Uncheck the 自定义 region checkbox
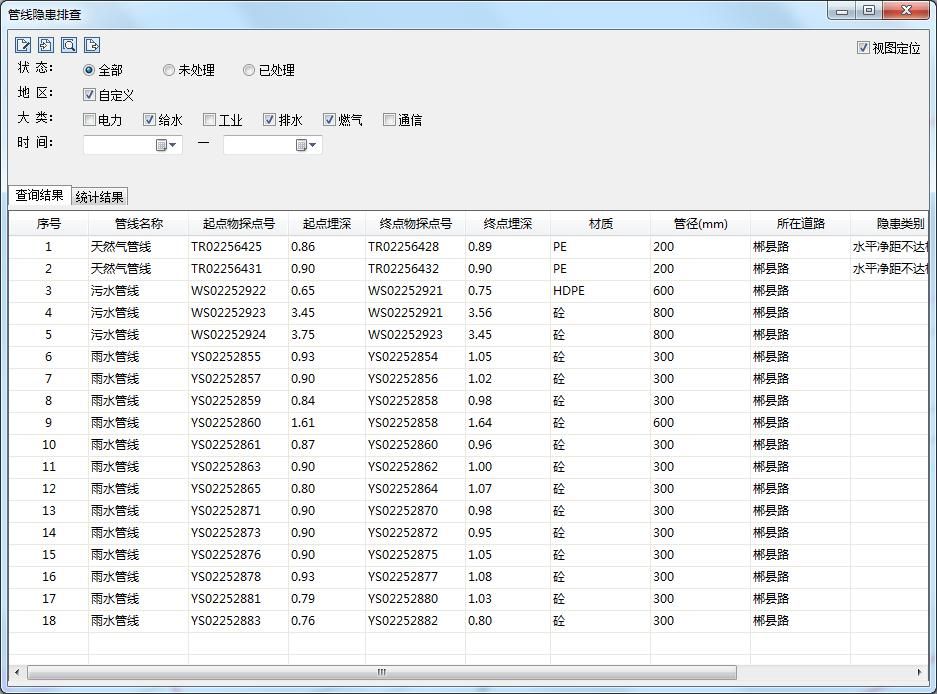 [89, 95]
